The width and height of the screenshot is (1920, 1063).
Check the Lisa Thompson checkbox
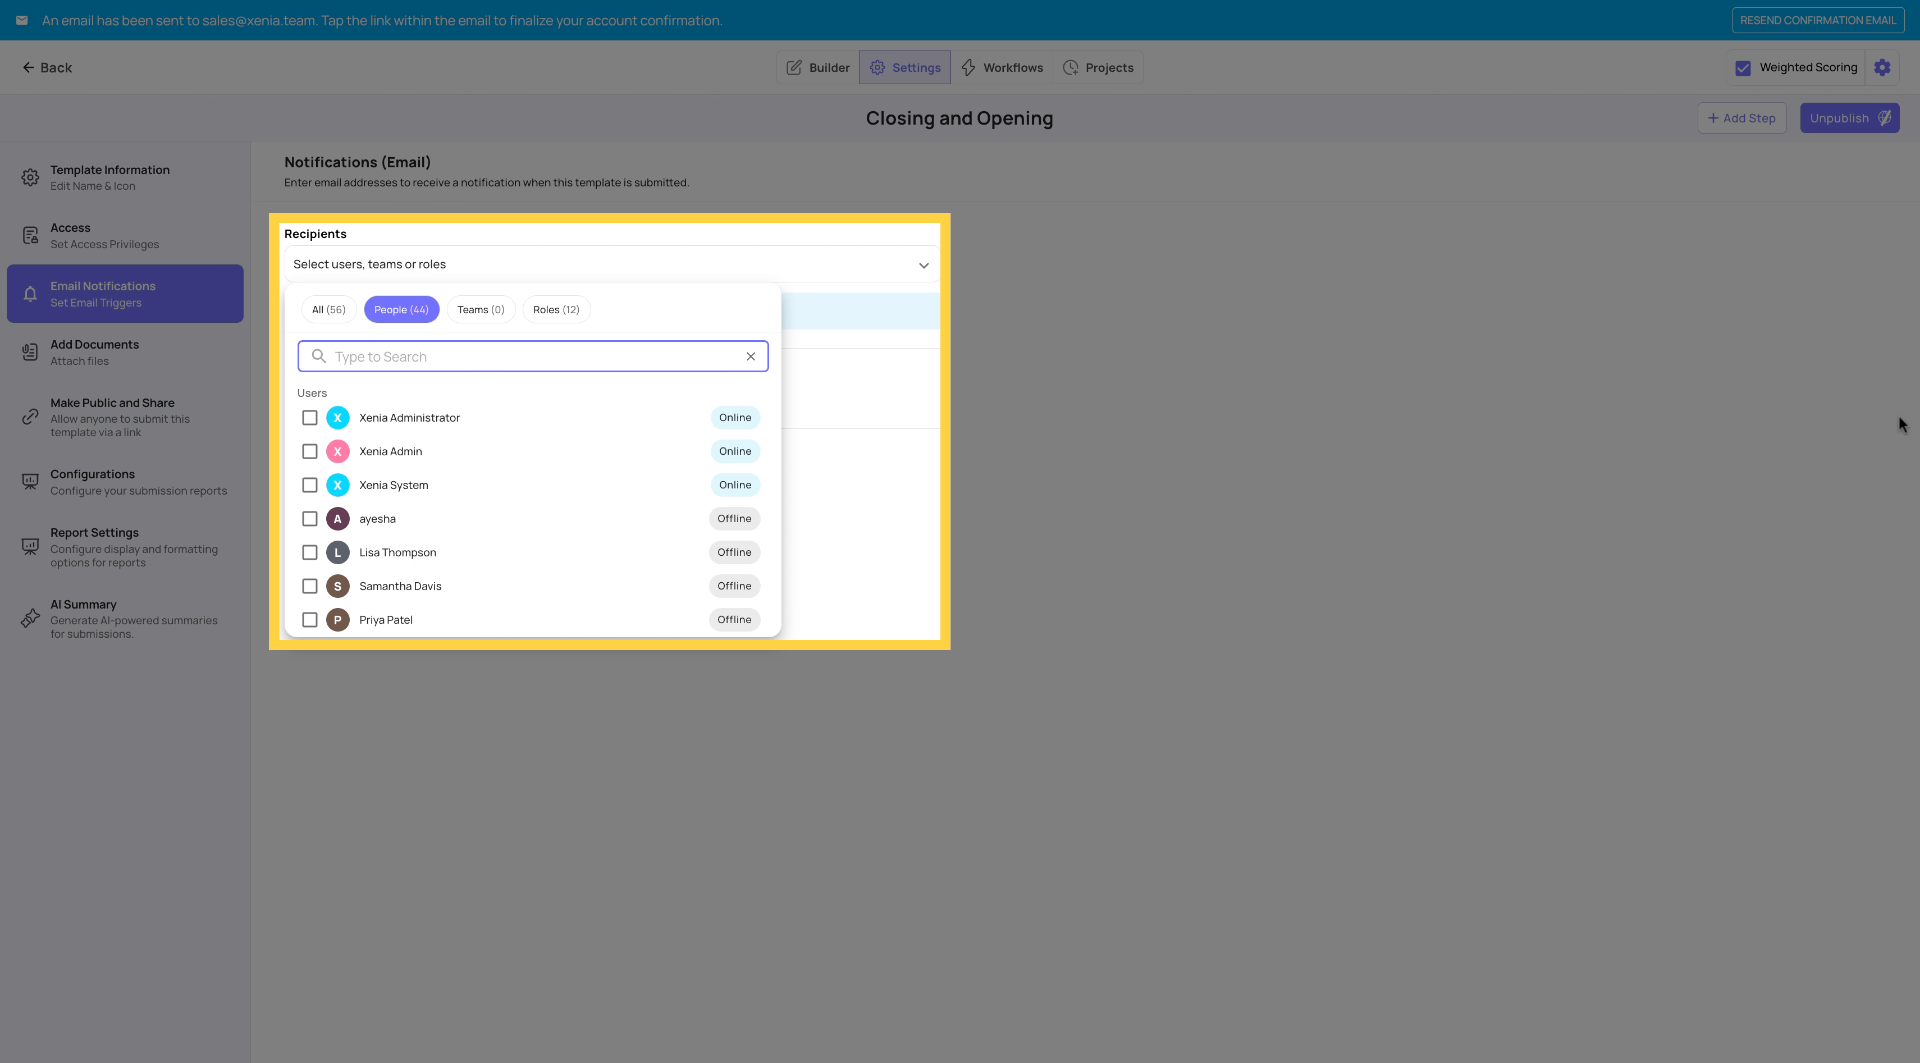tap(310, 553)
